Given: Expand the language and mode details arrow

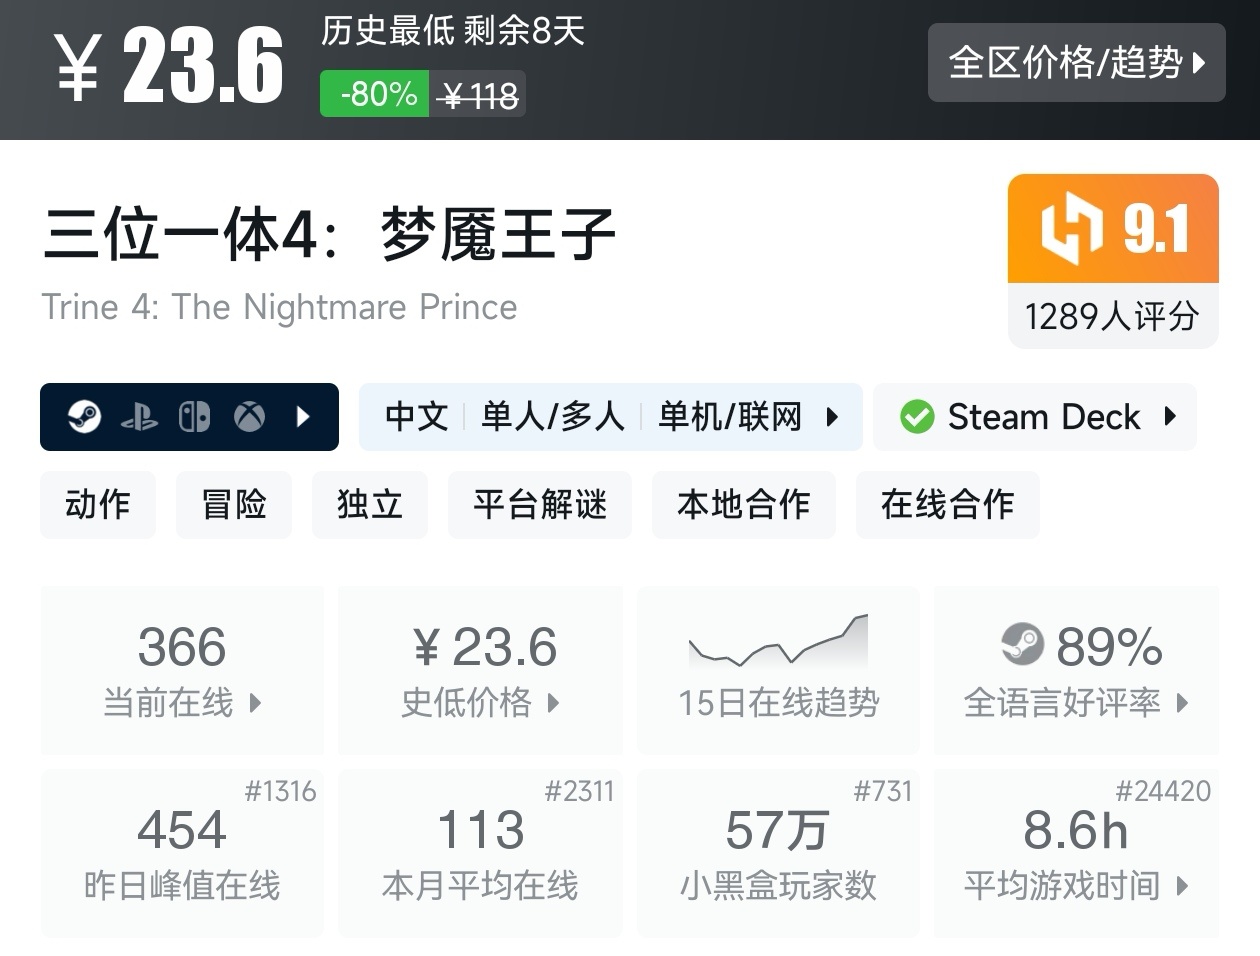Looking at the screenshot, I should [832, 417].
